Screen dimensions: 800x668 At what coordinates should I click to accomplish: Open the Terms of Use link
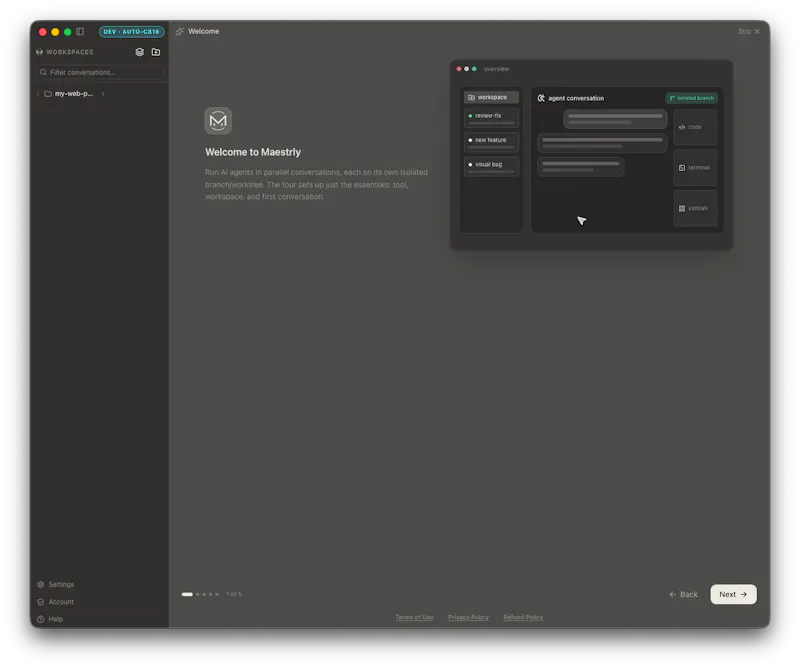click(414, 617)
